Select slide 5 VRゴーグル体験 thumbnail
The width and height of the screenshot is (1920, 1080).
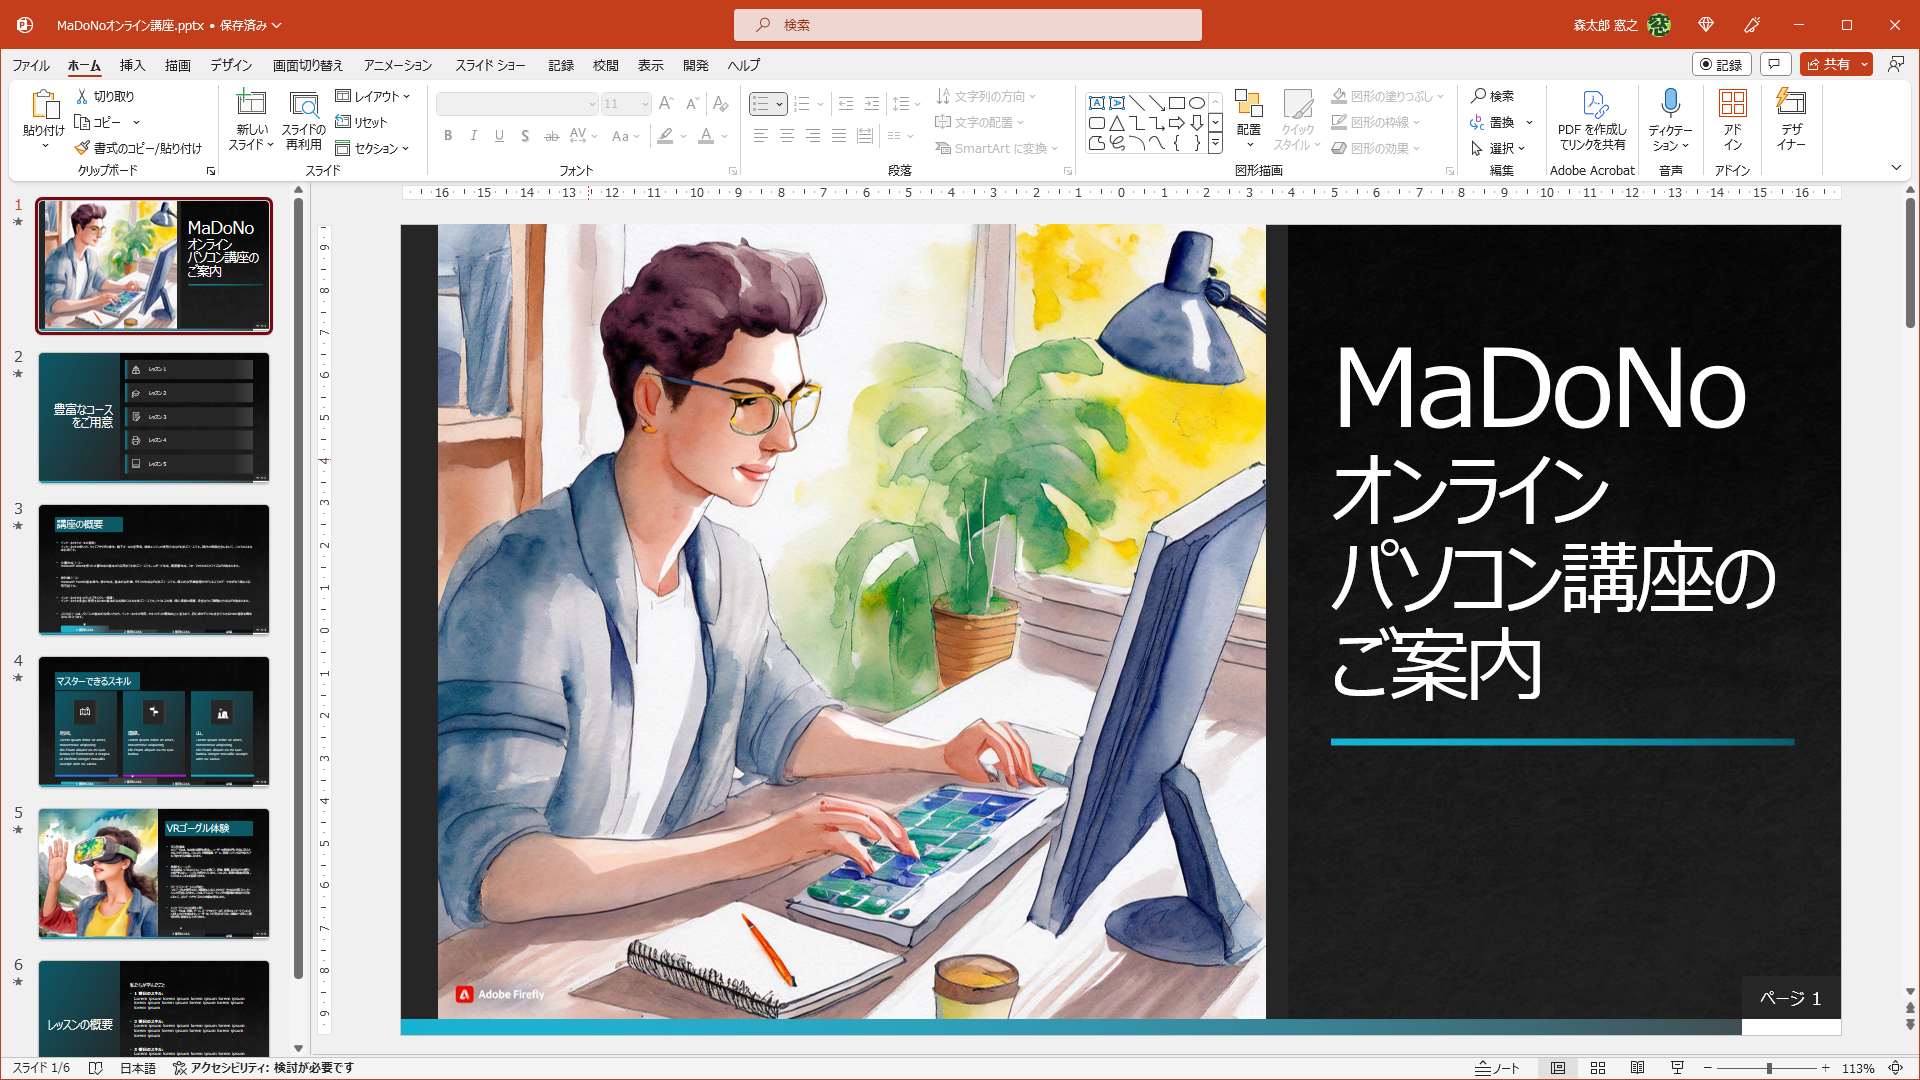pos(153,872)
